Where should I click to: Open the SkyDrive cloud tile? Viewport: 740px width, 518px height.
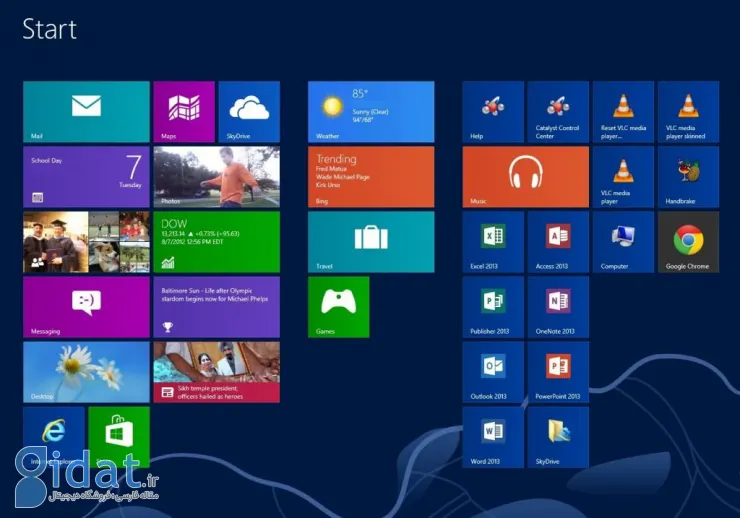249,112
